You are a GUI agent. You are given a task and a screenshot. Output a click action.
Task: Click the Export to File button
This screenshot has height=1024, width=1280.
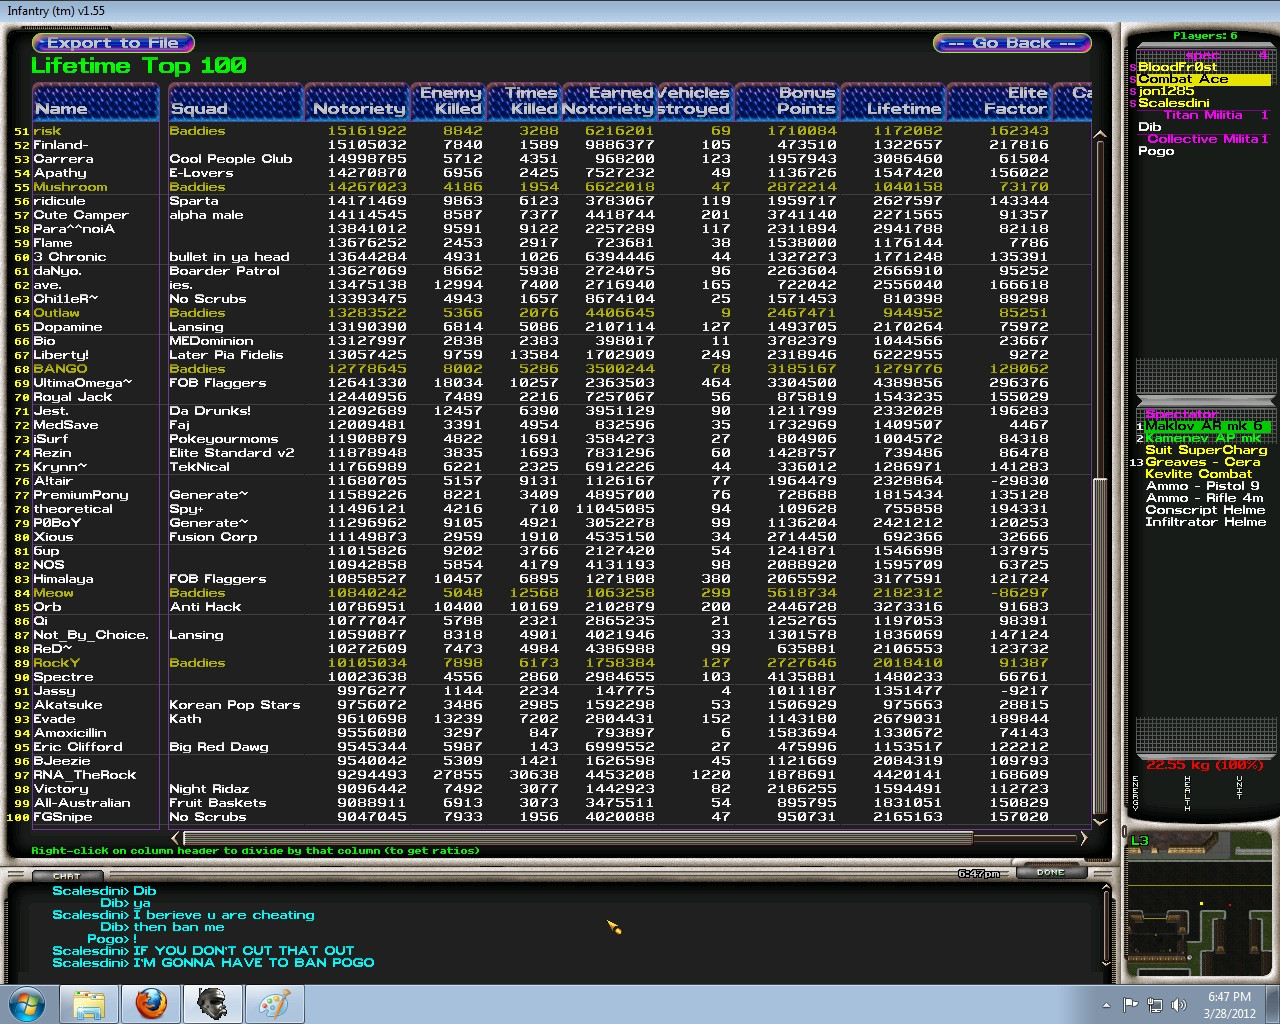(113, 43)
